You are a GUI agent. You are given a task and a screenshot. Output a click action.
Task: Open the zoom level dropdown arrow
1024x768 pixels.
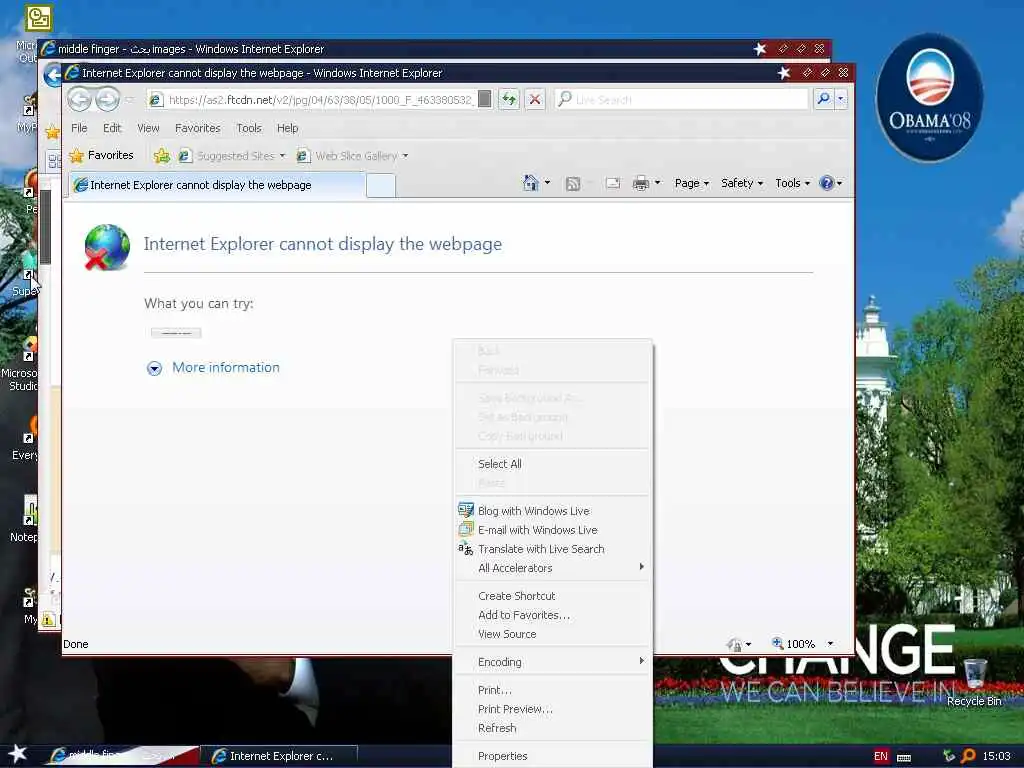tap(830, 643)
